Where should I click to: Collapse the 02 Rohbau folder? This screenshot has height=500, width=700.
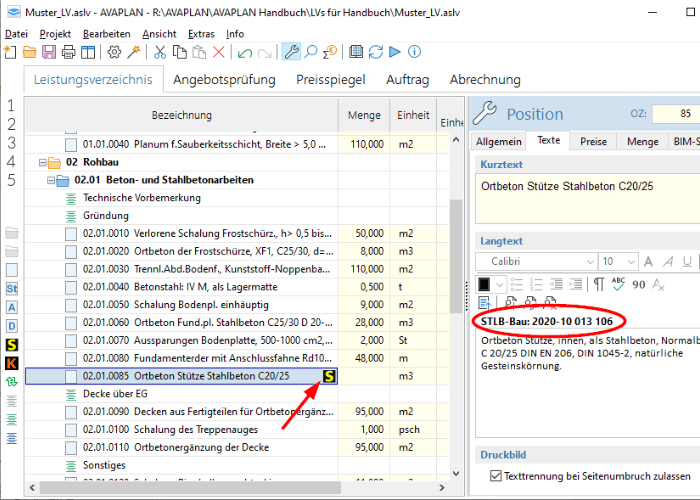(42, 162)
